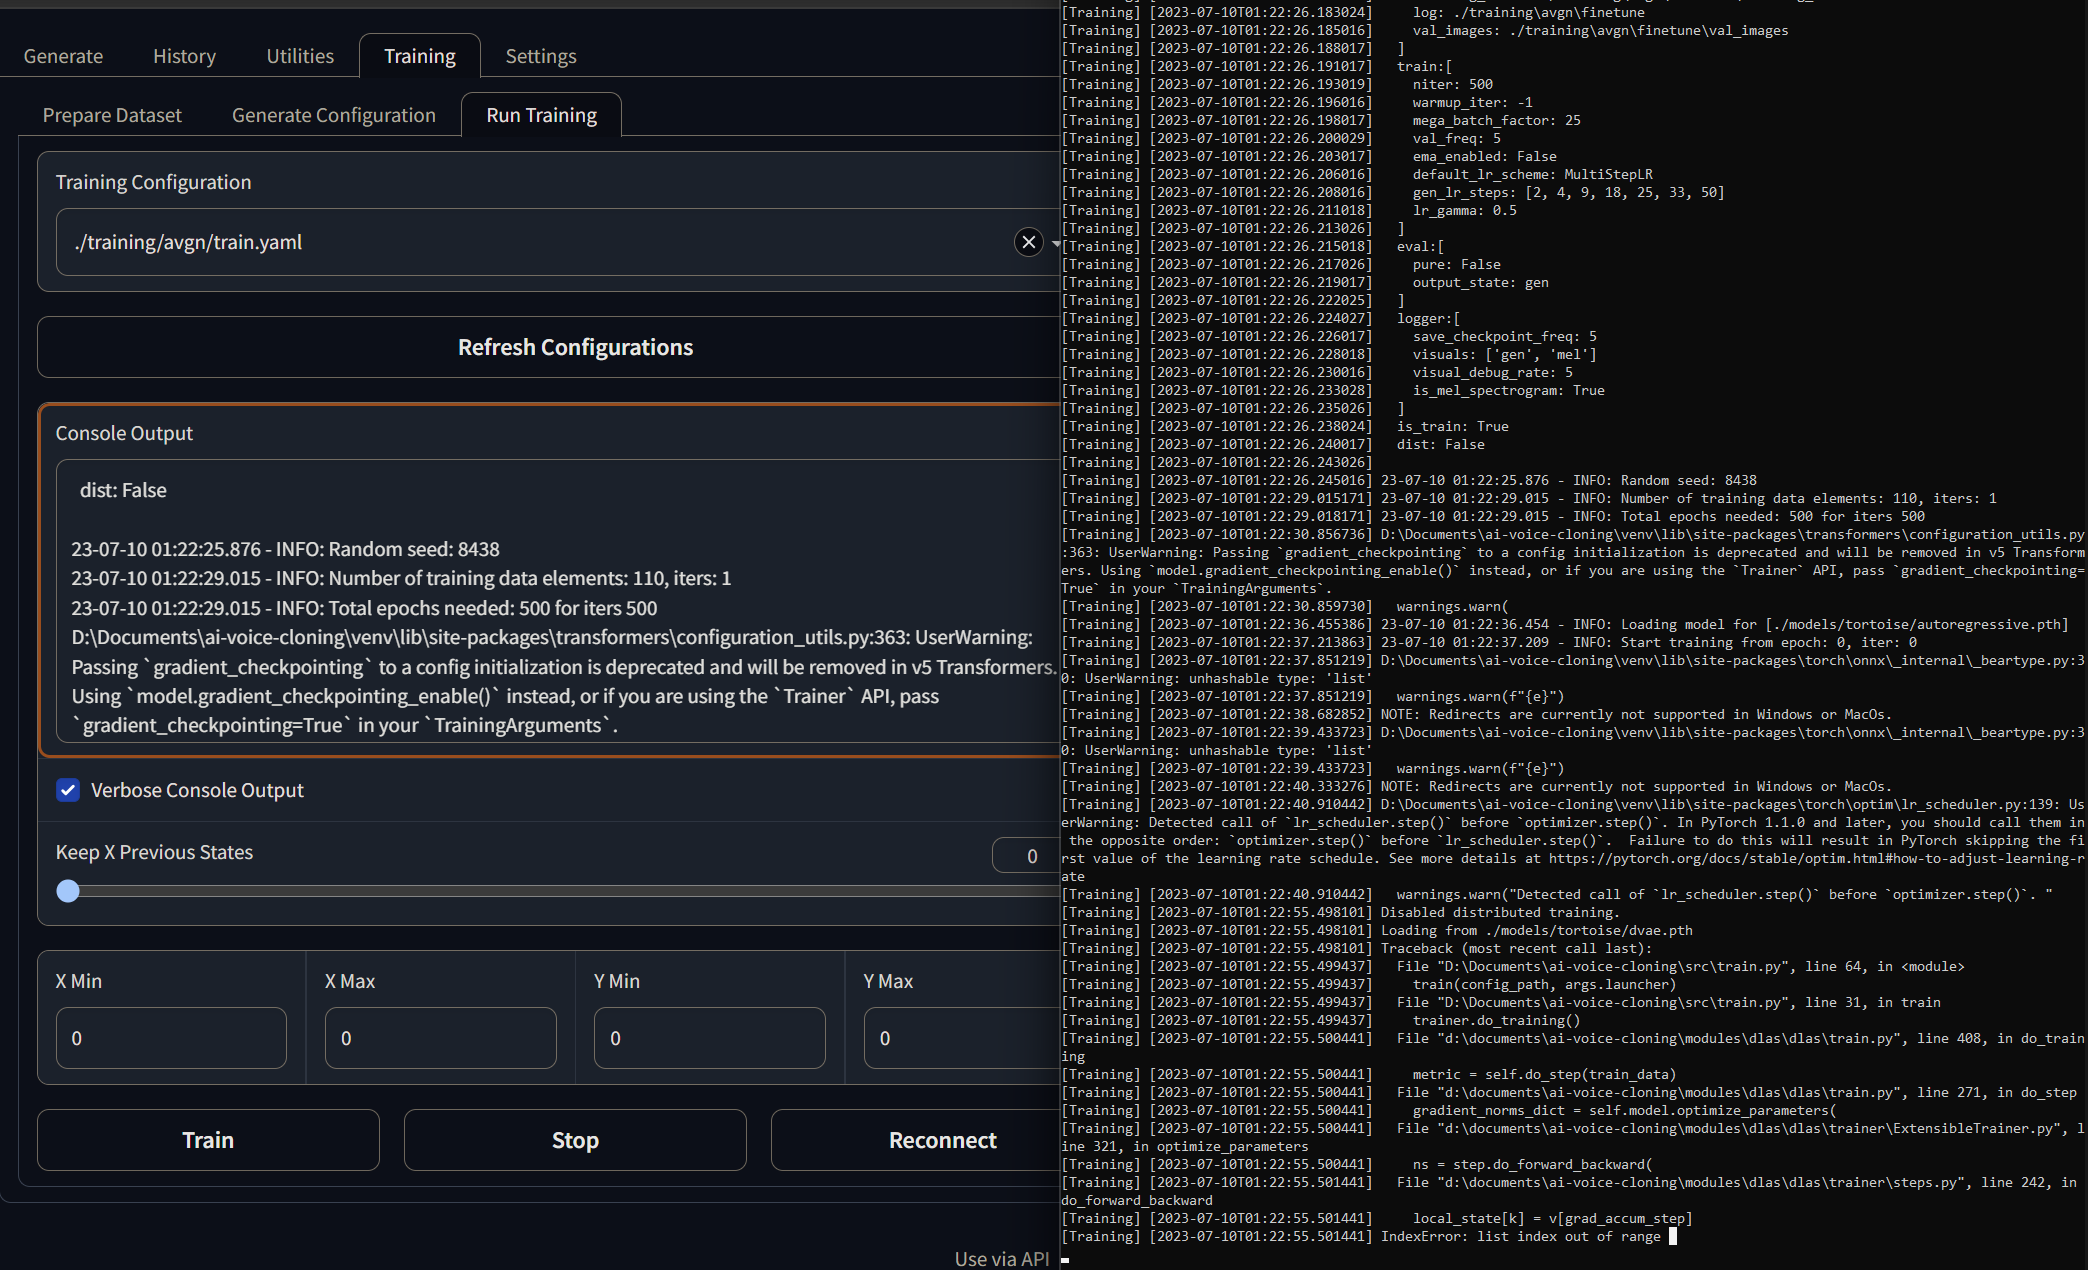The height and width of the screenshot is (1270, 2088).
Task: Click 'is_mel_spectrogram: True' terminal line
Action: 1509,391
